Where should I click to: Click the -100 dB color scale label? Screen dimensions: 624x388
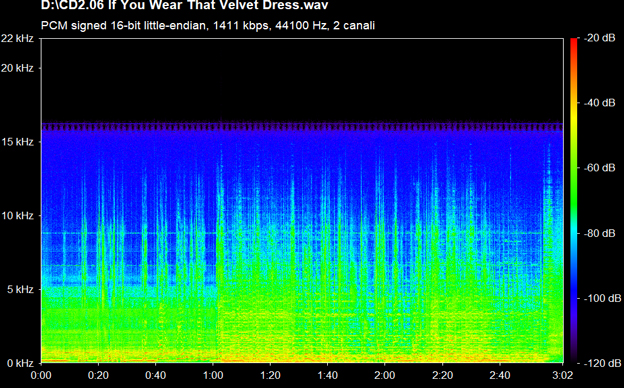[x=603, y=298]
